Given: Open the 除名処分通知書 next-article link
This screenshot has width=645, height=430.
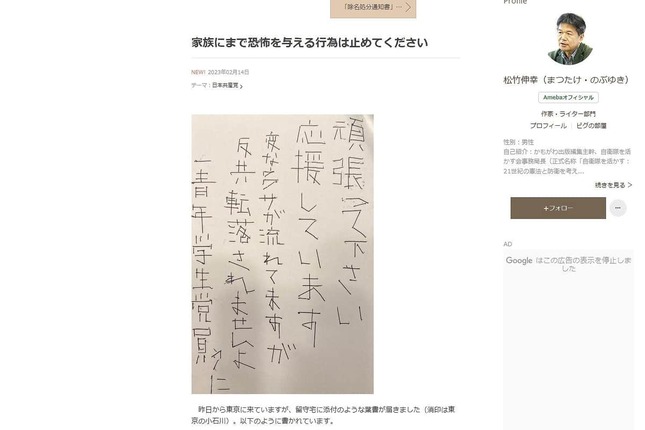Looking at the screenshot, I should click(x=373, y=7).
